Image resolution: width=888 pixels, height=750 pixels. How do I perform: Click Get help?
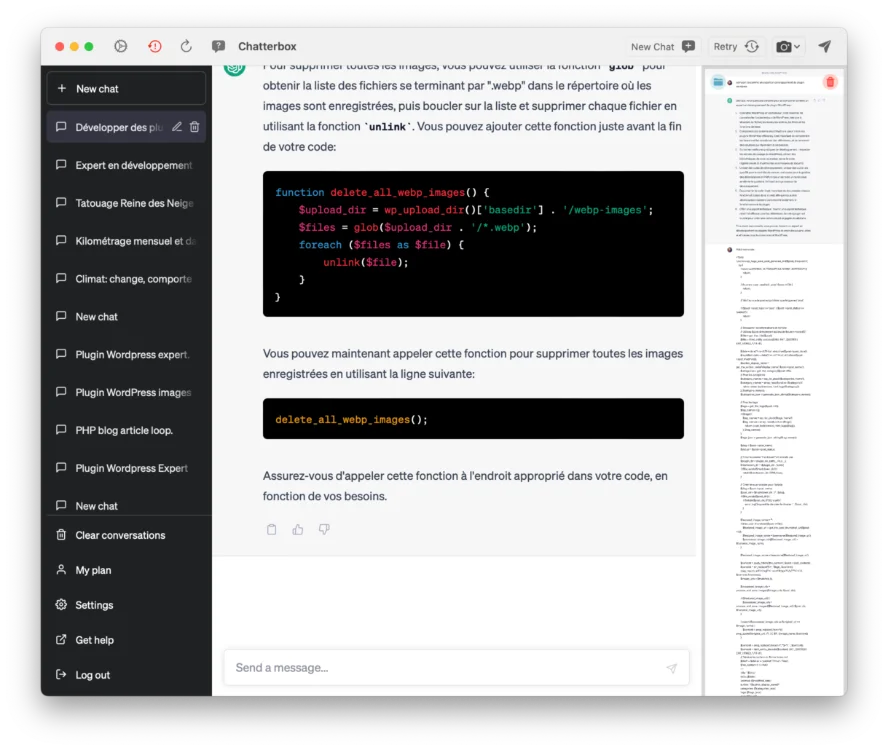[126, 640]
